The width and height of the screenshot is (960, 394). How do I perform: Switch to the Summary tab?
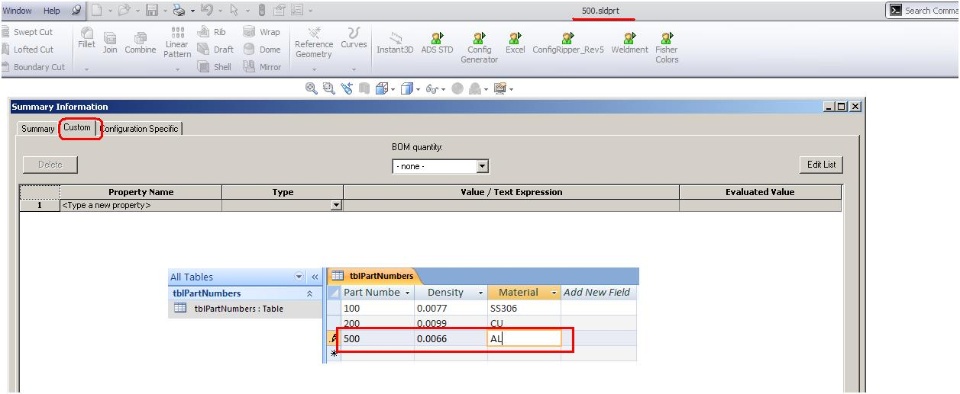37,129
